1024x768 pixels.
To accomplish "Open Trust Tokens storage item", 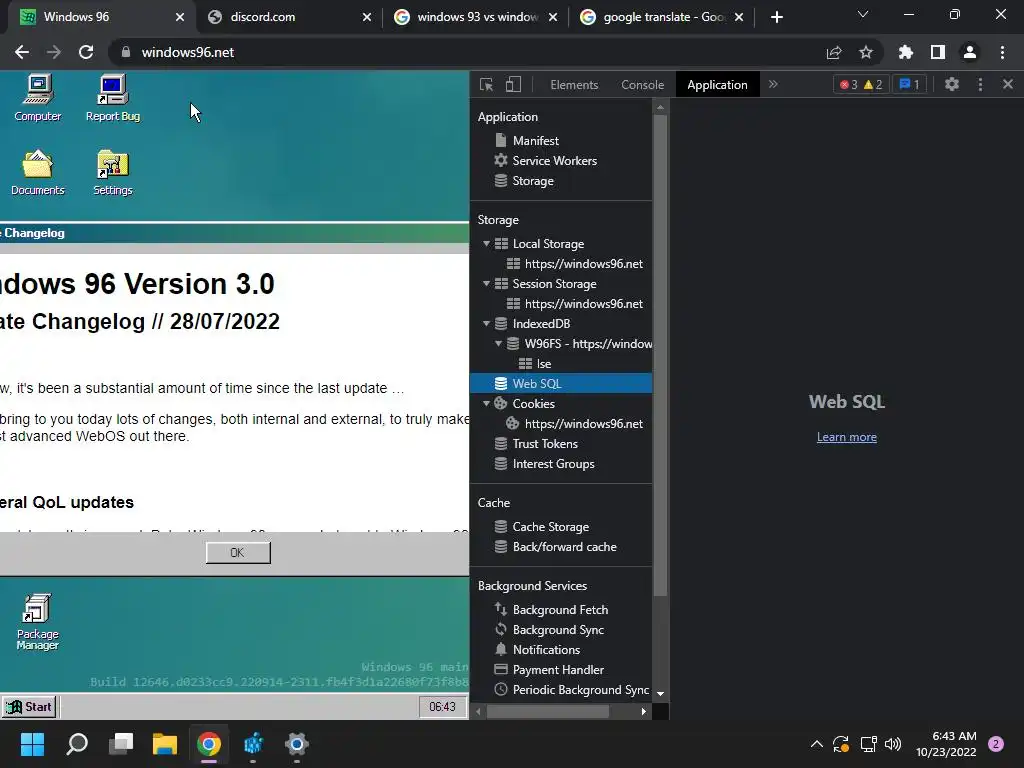I will click(x=545, y=443).
